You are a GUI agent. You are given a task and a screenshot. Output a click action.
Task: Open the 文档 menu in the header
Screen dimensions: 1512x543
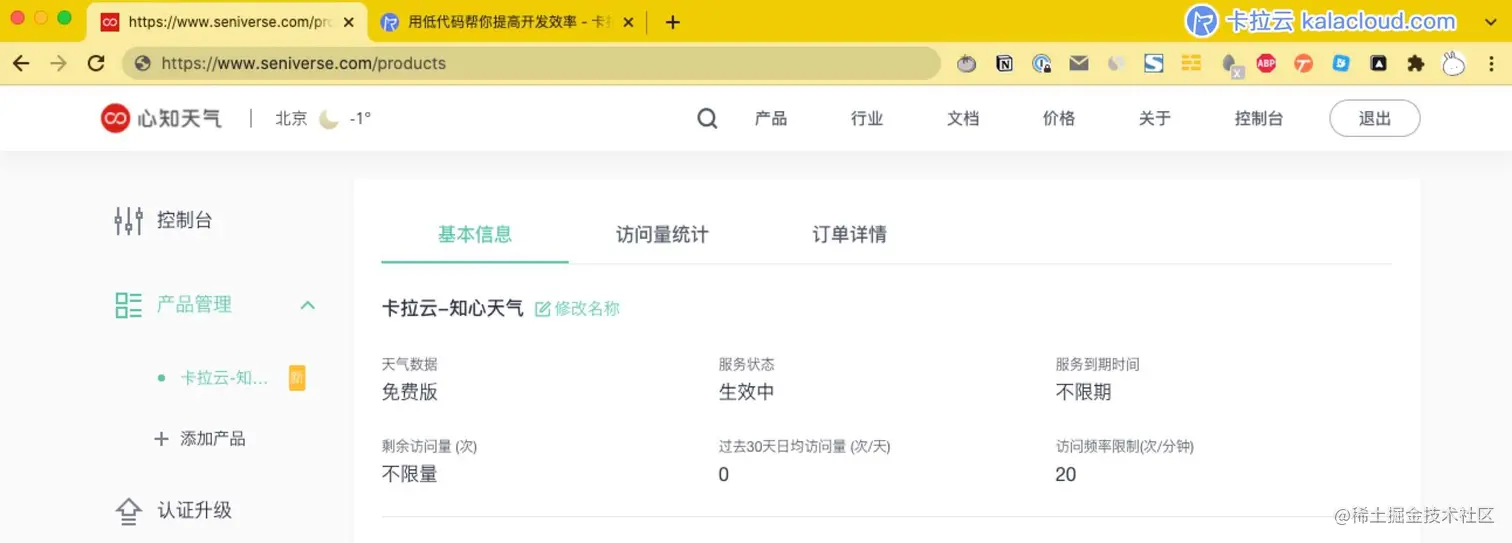pyautogui.click(x=963, y=119)
